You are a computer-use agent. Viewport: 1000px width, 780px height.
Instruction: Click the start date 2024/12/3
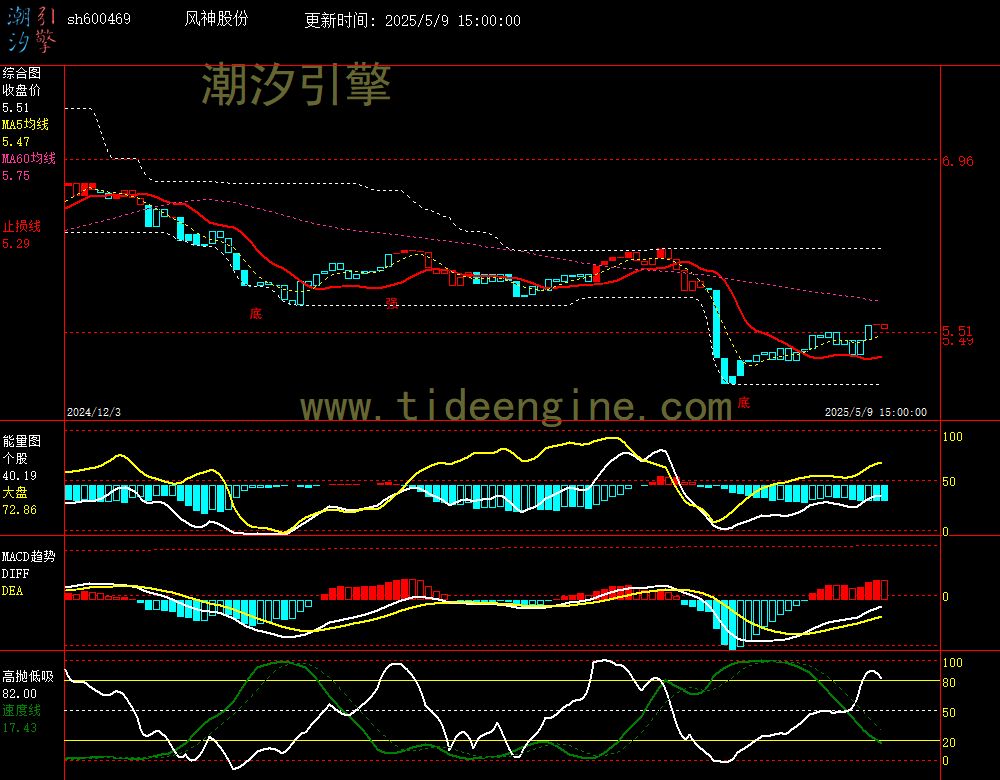[x=94, y=412]
